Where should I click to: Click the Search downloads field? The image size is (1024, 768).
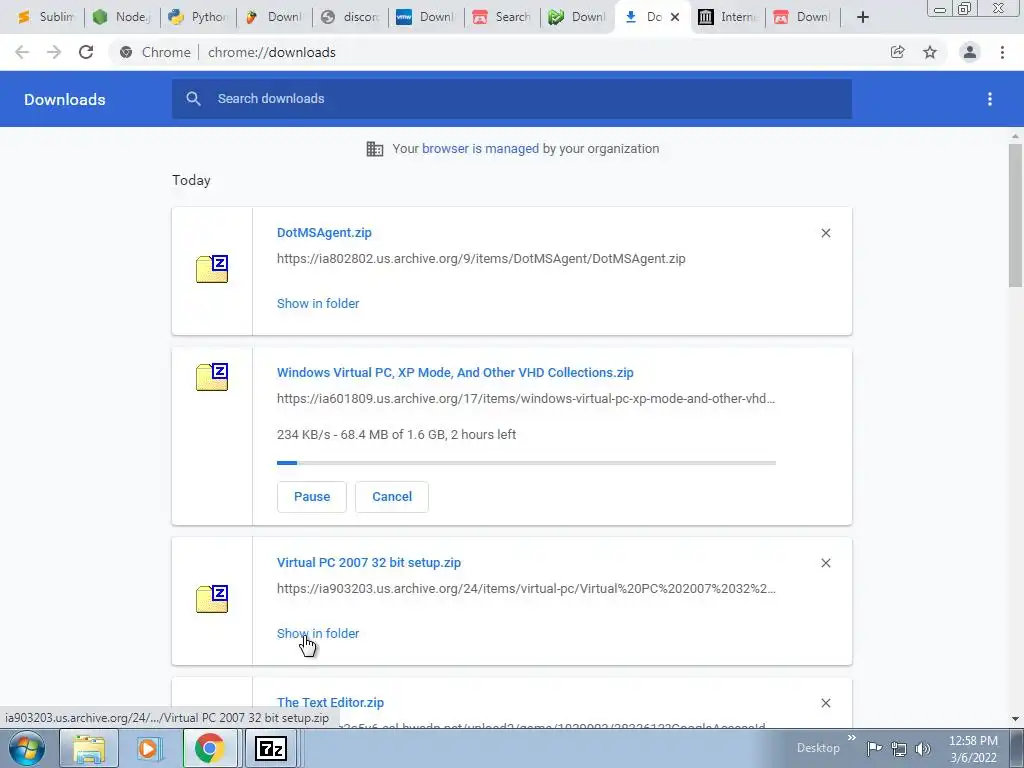(x=512, y=99)
